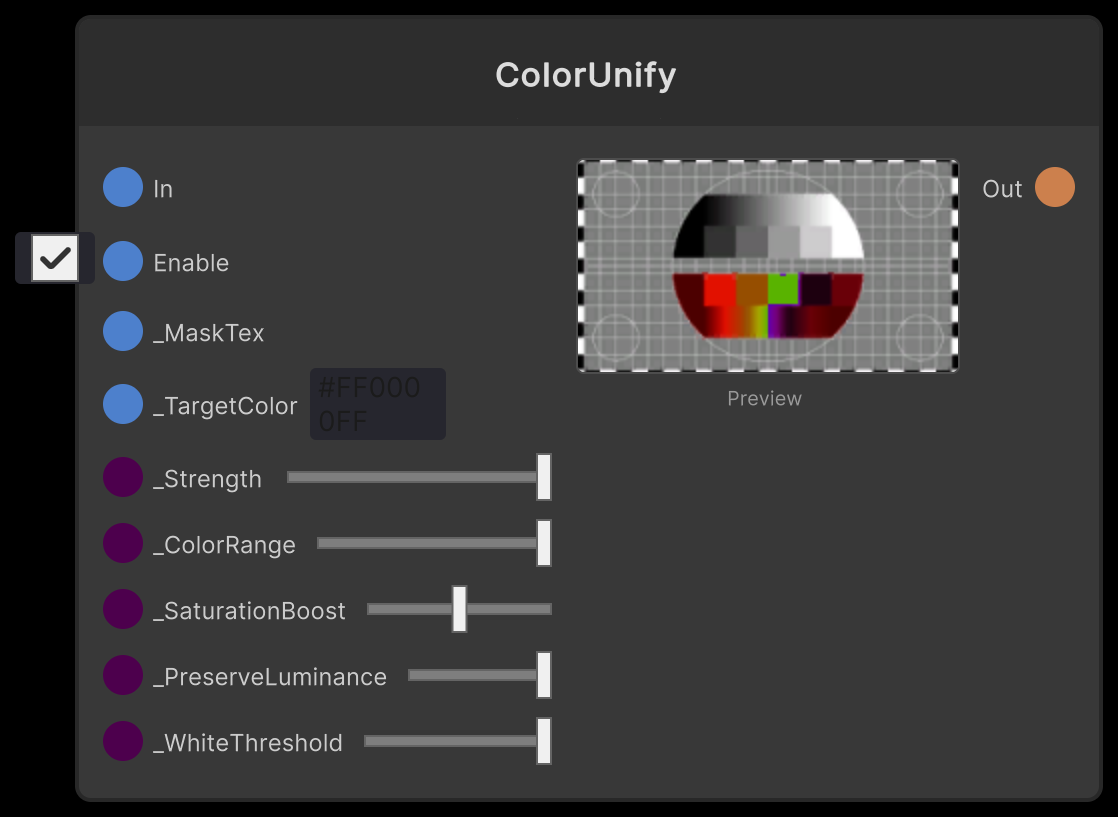Screen dimensions: 1118x817
Task: Click the _SaturationBoost port socket
Action: [123, 609]
